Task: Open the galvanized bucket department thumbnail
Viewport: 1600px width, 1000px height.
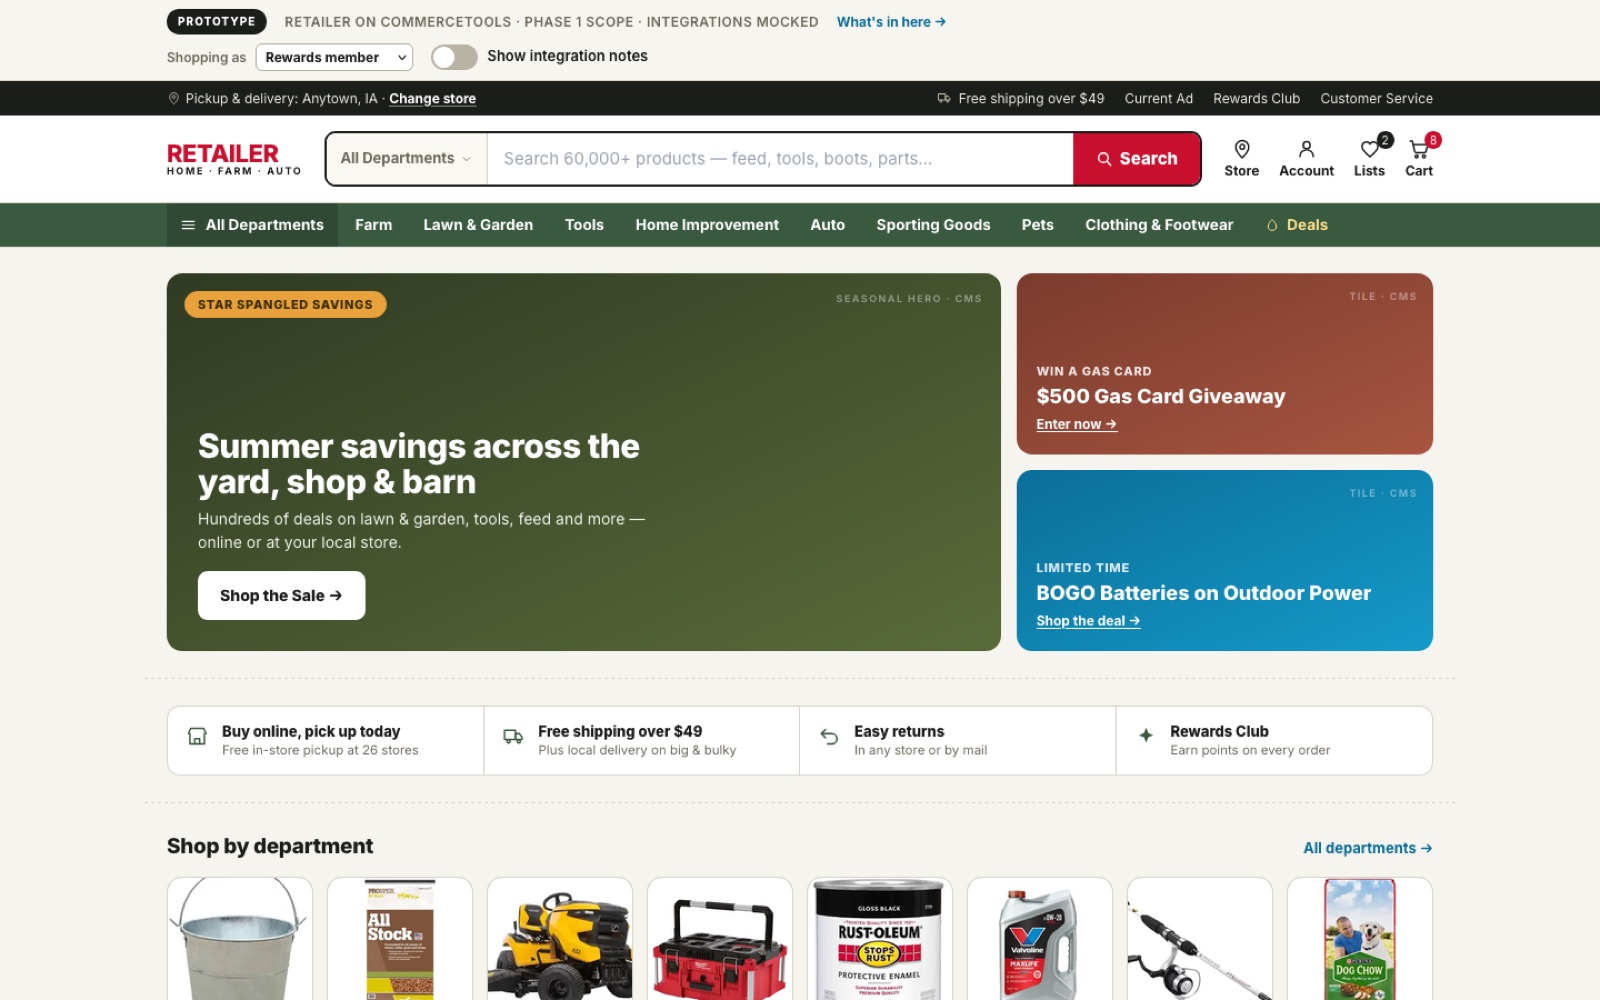Action: coord(240,938)
